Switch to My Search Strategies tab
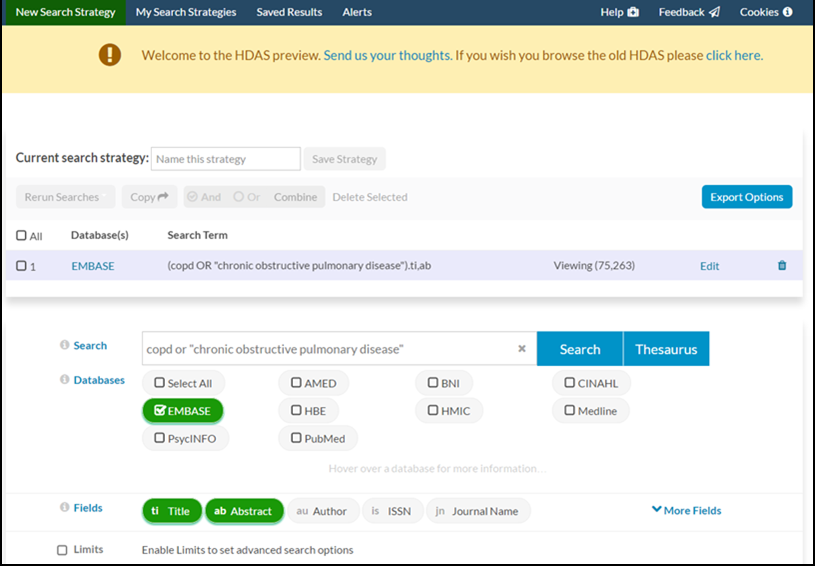The height and width of the screenshot is (566, 815). point(186,12)
